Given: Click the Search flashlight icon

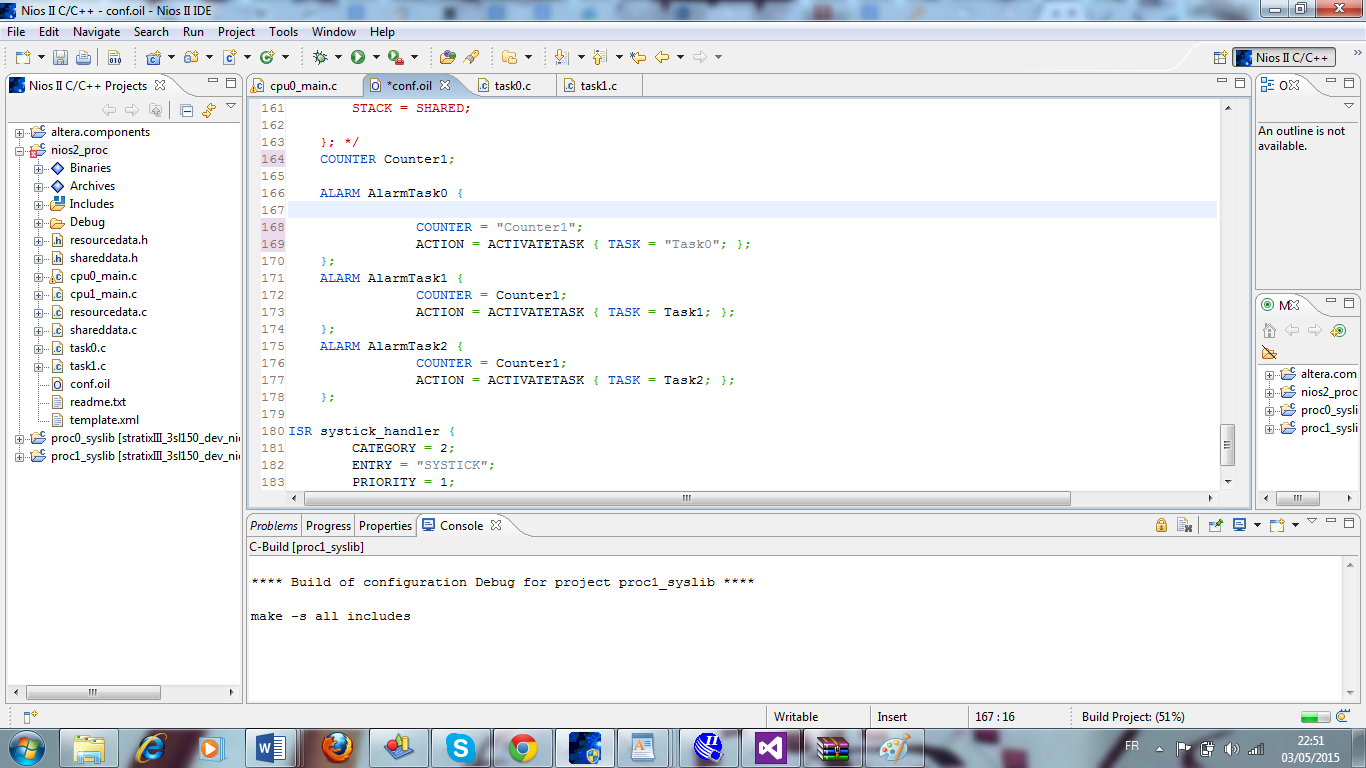Looking at the screenshot, I should (x=471, y=57).
